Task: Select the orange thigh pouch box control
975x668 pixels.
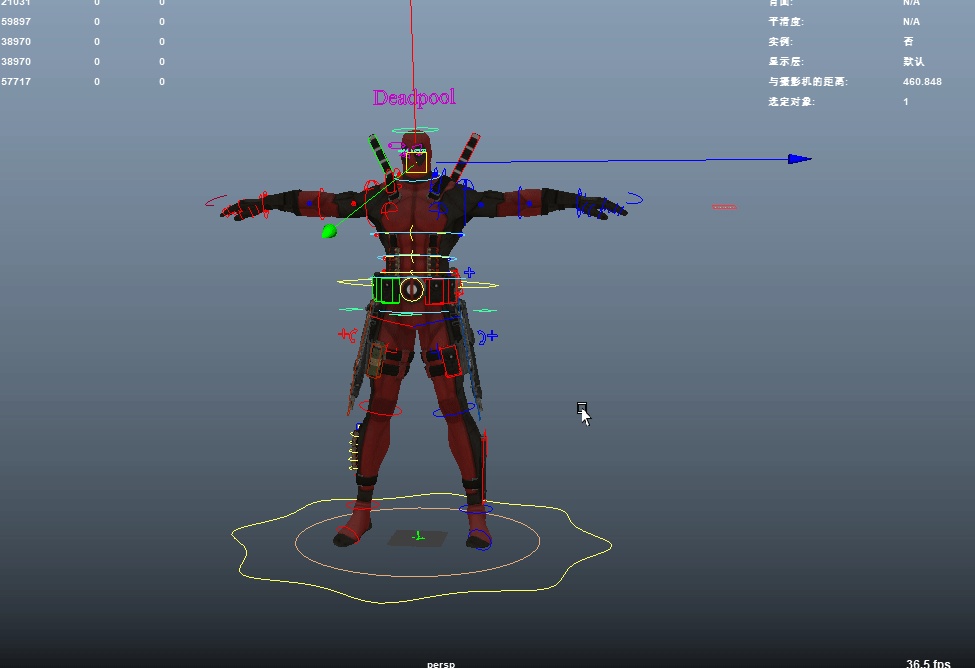Action: click(376, 360)
